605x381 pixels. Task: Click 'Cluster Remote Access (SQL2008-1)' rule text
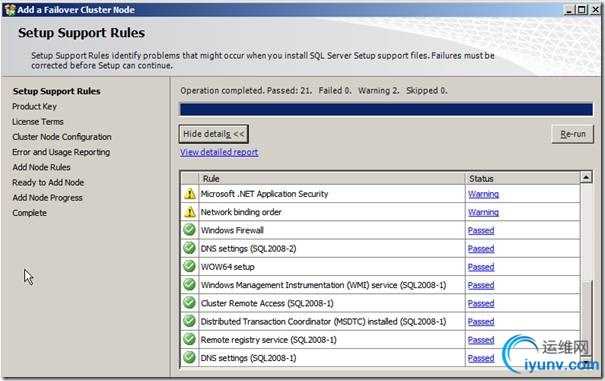click(x=267, y=303)
